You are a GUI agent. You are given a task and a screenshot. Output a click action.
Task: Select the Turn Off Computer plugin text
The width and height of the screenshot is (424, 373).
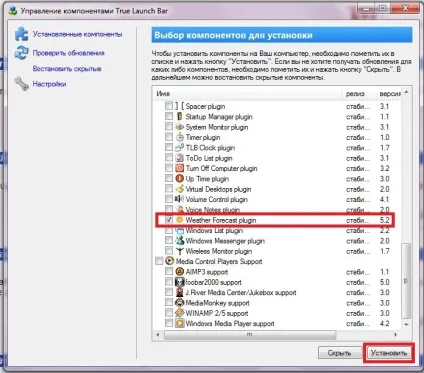click(x=221, y=168)
